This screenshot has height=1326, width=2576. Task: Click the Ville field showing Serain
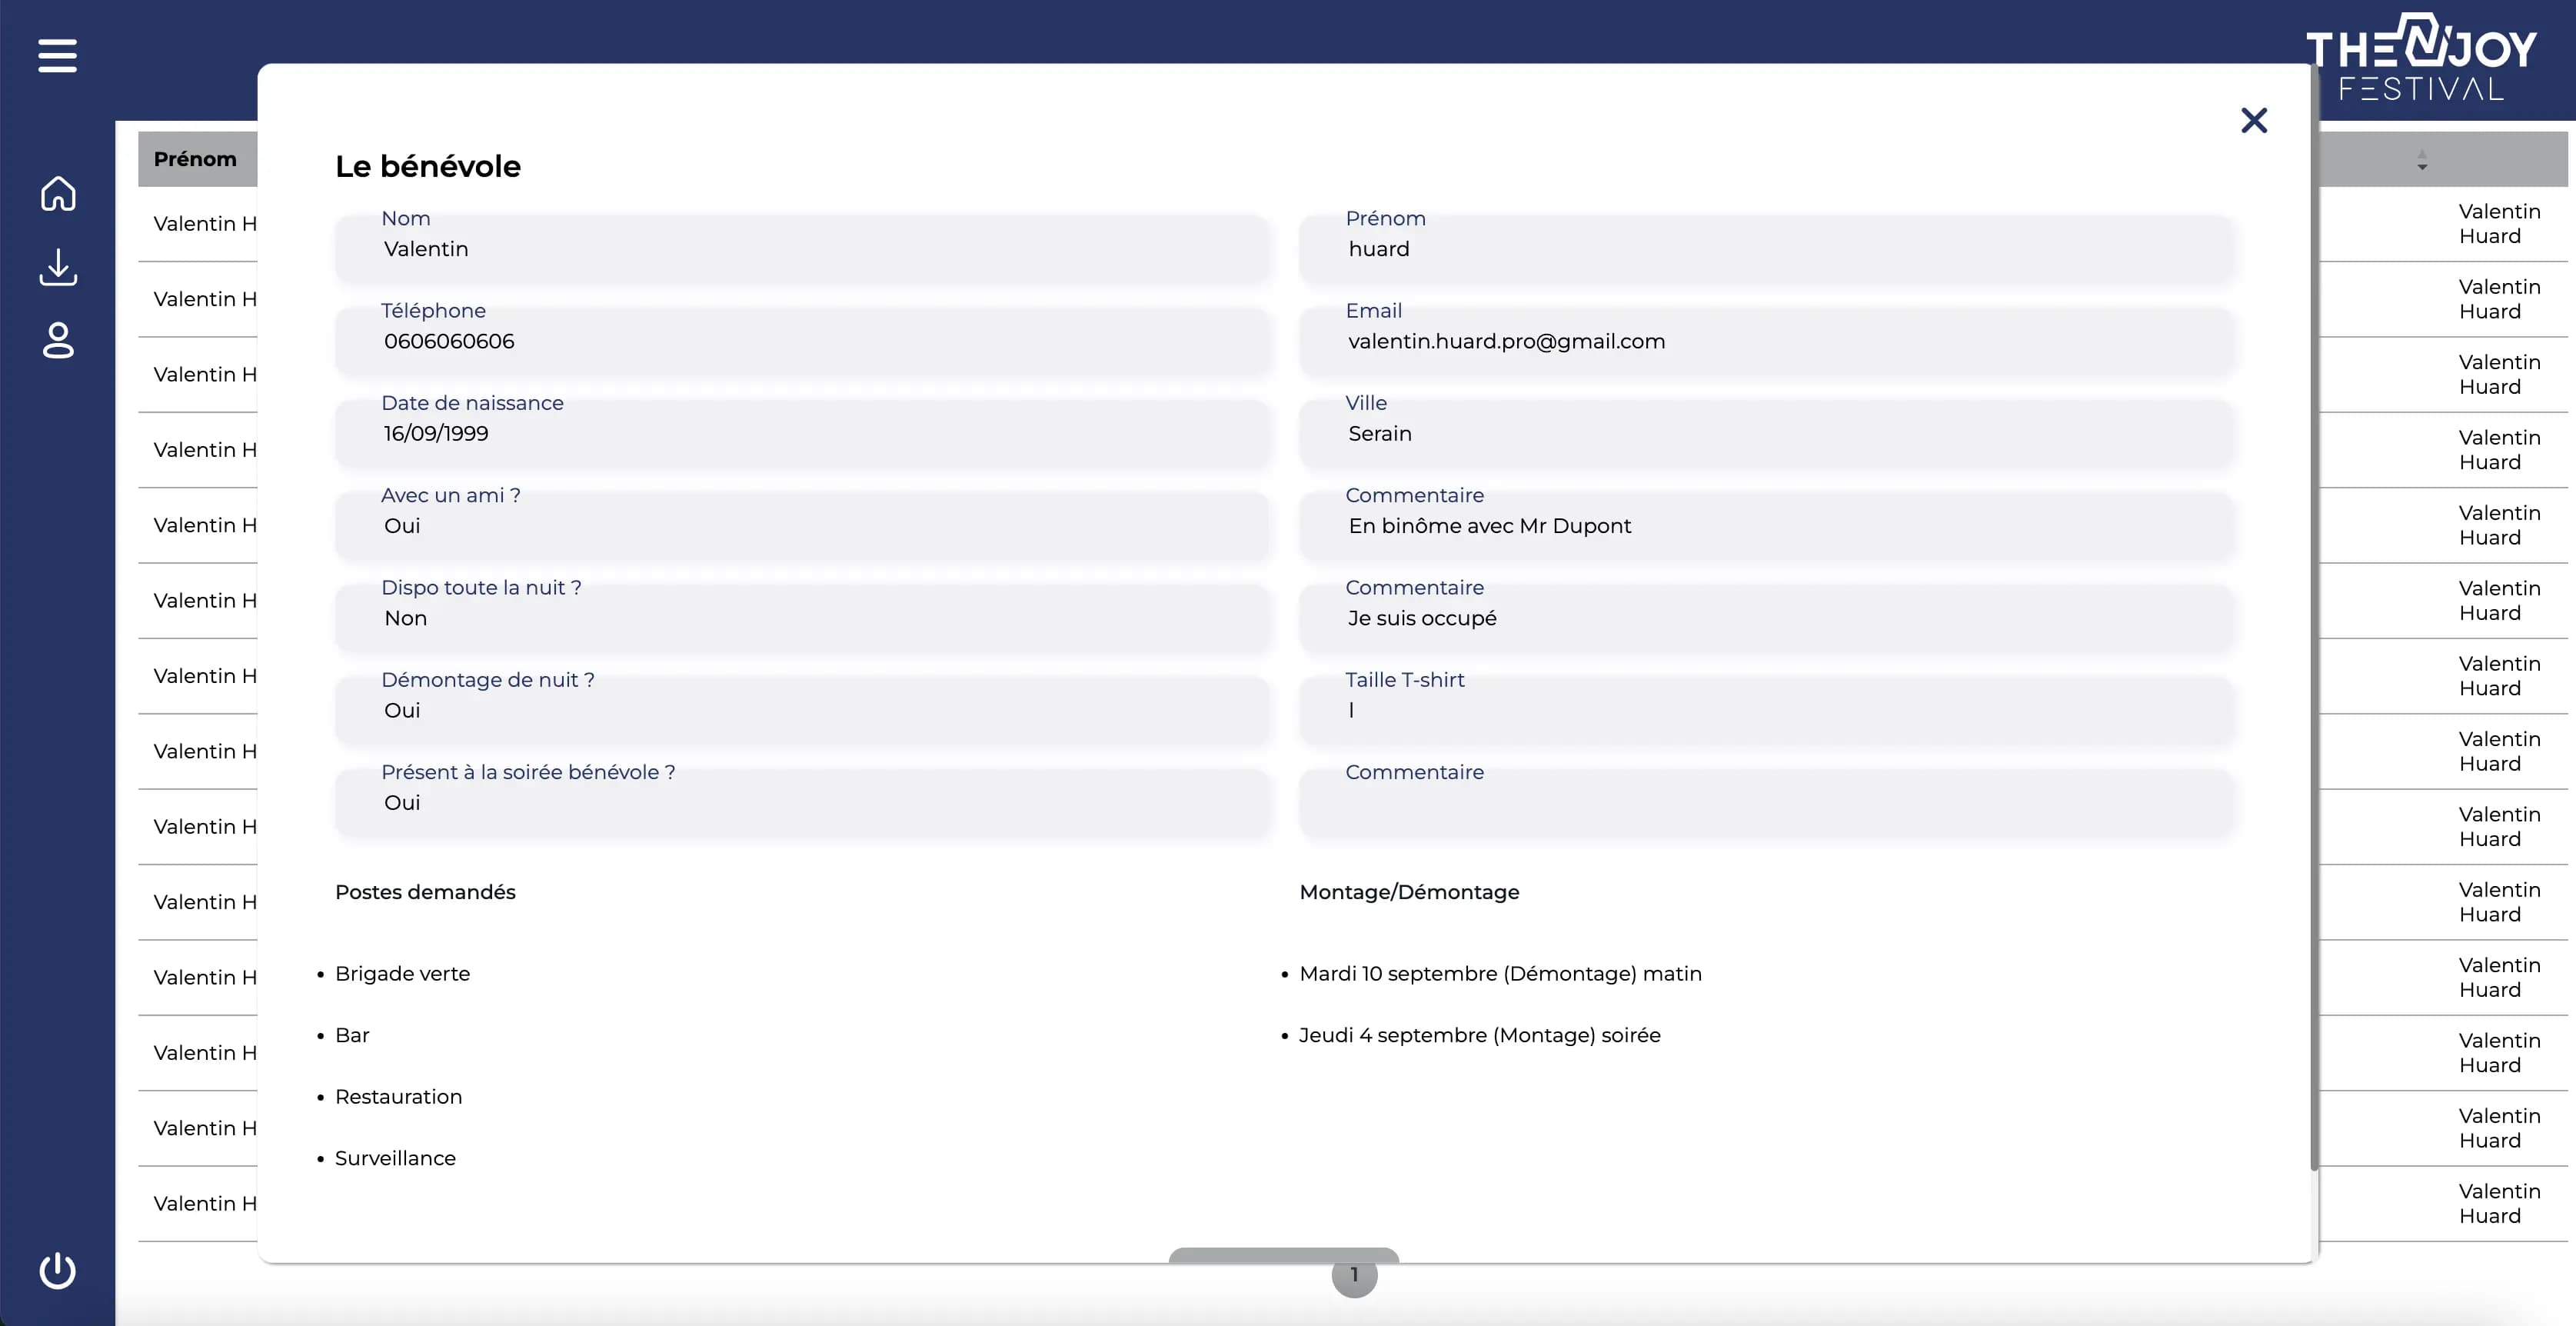tap(1767, 434)
